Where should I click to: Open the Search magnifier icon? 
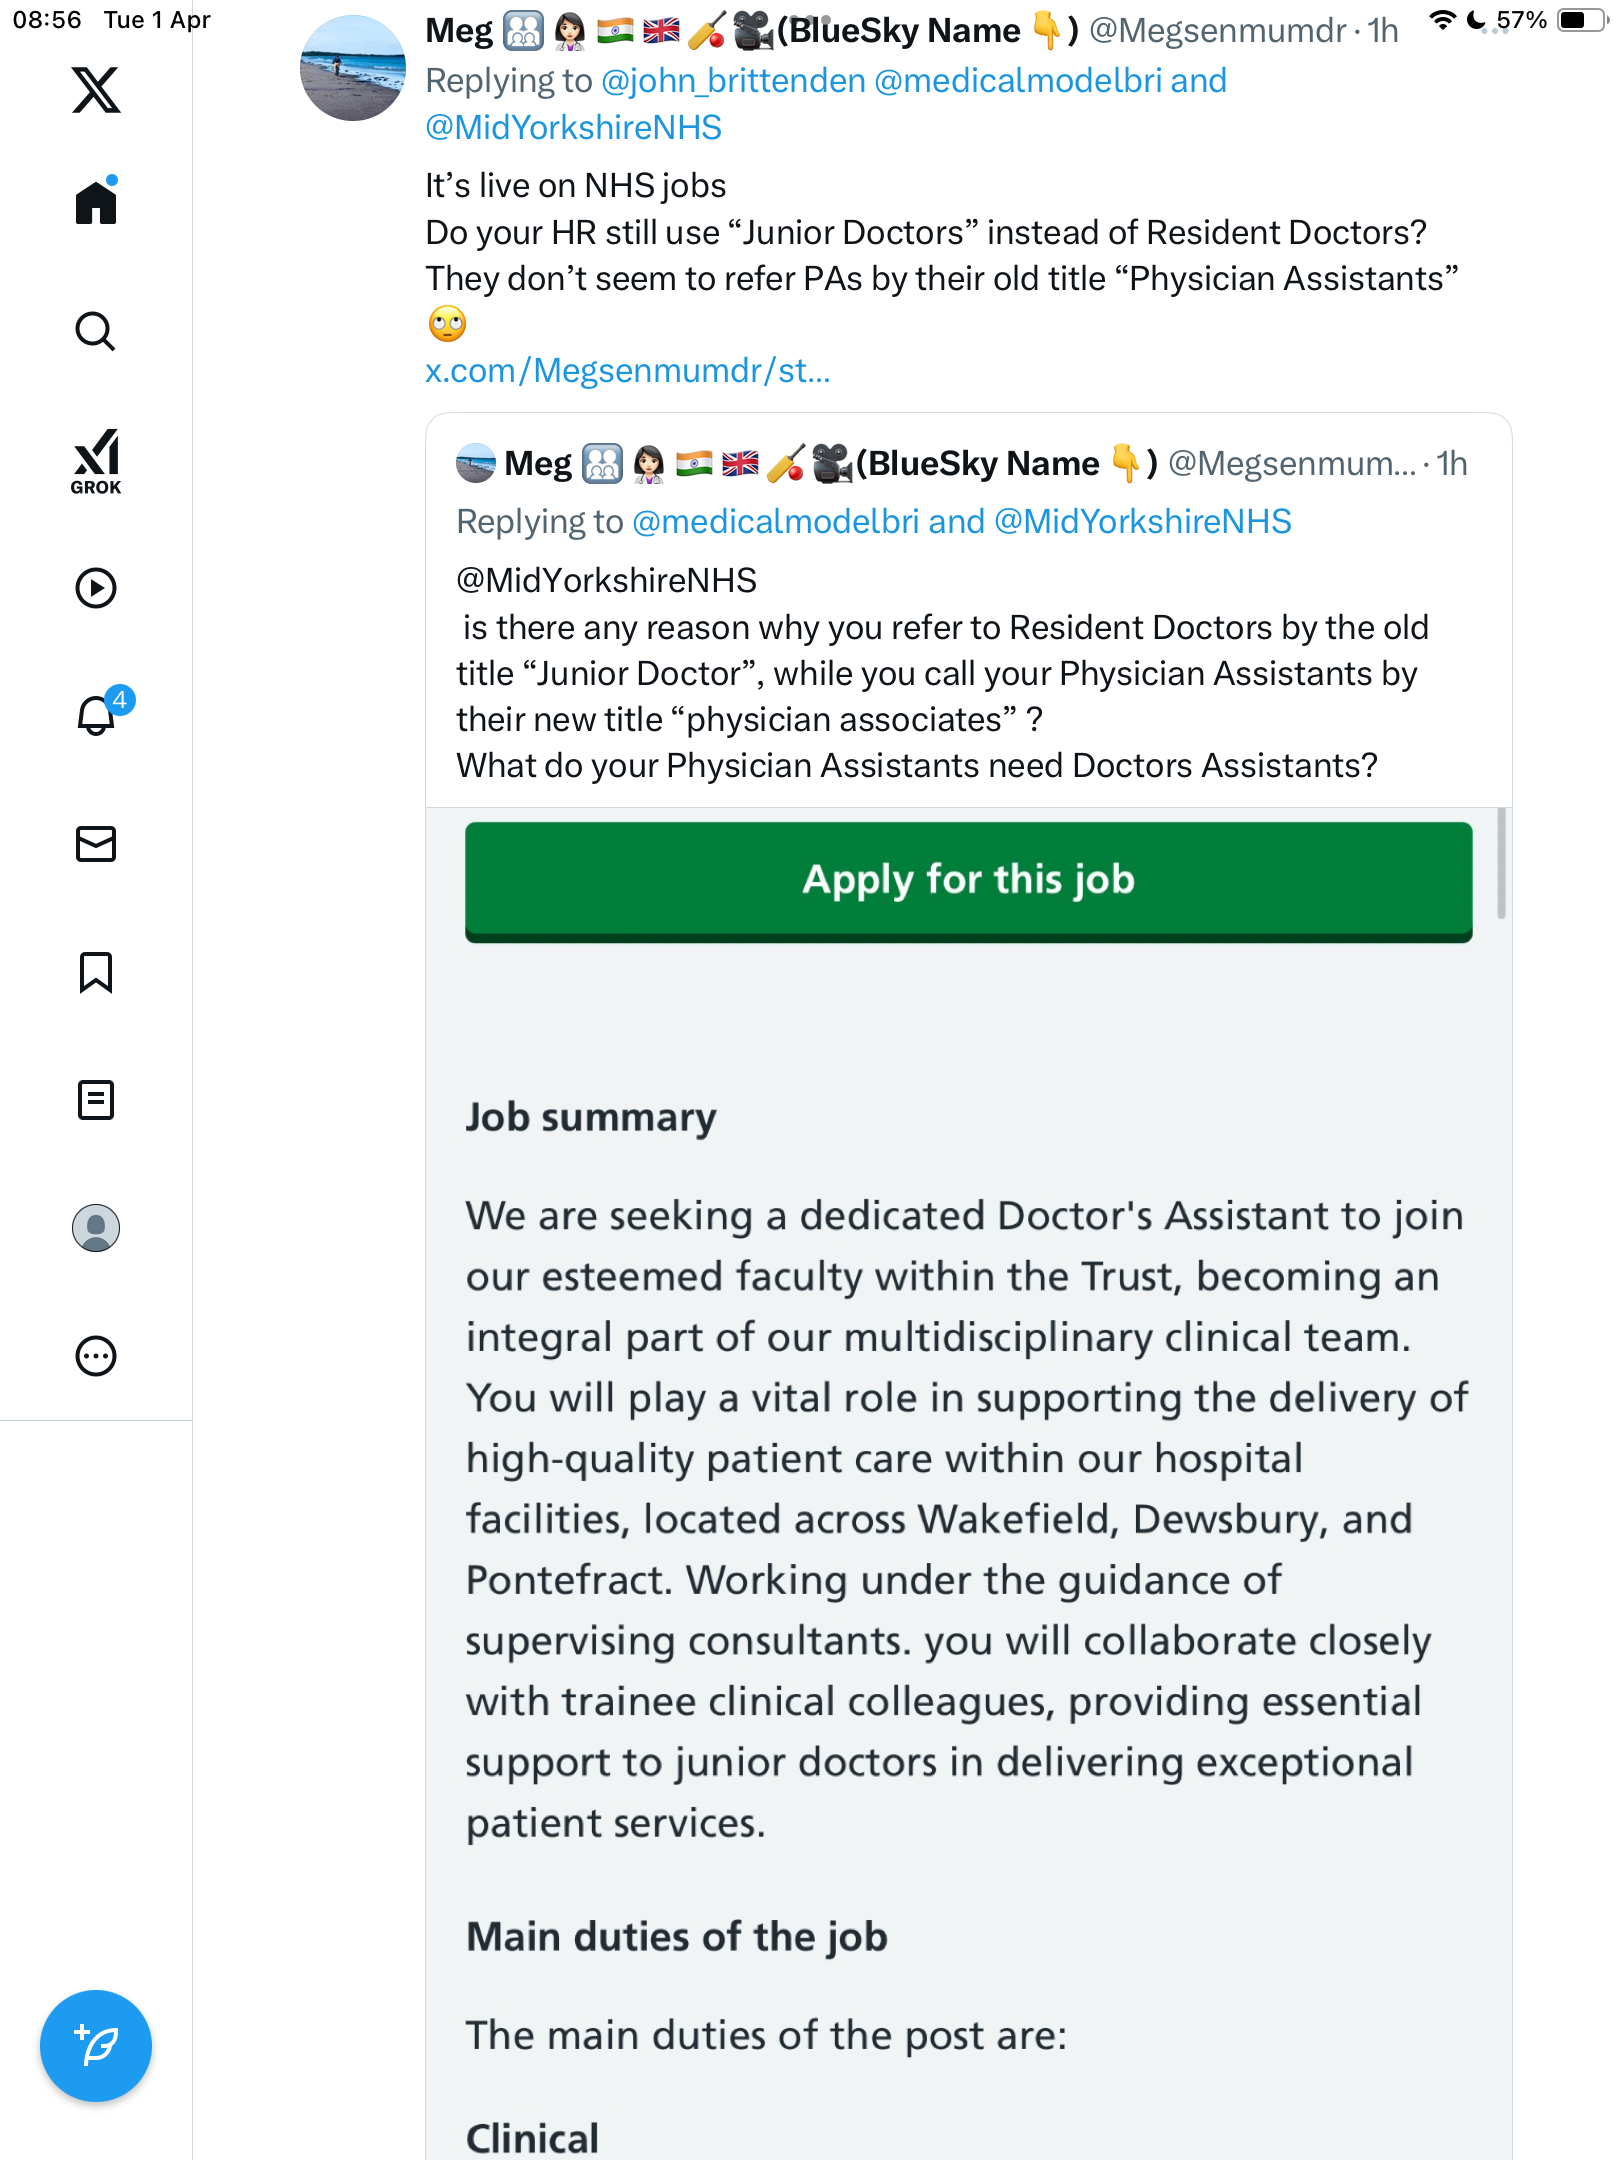pos(96,331)
